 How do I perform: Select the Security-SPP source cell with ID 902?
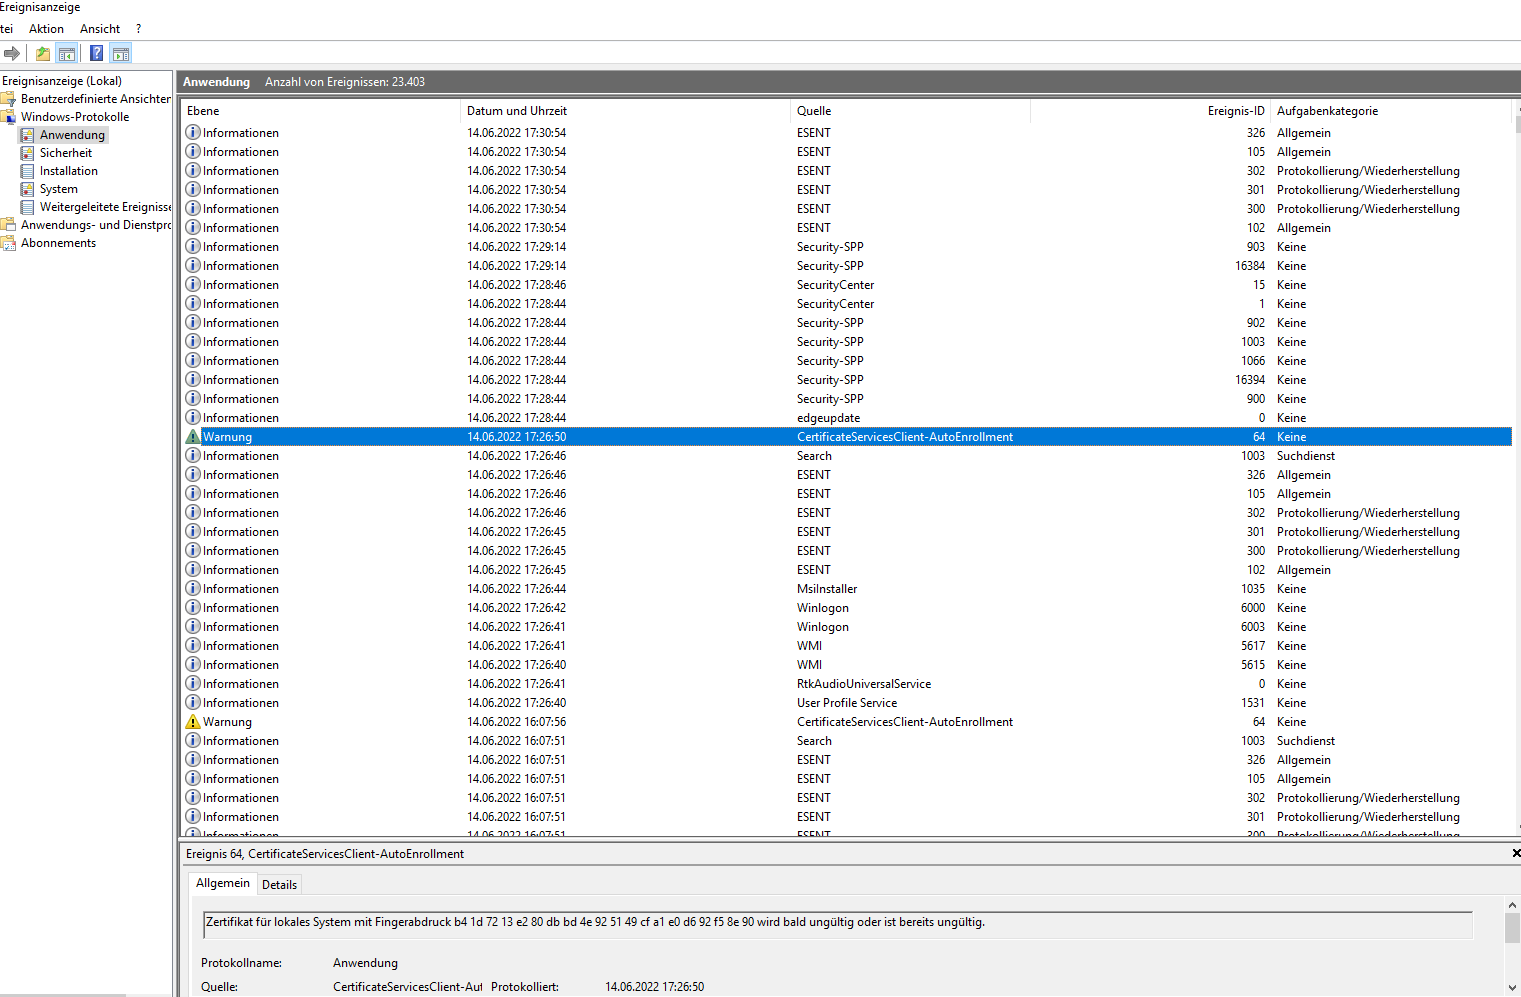[x=830, y=323]
